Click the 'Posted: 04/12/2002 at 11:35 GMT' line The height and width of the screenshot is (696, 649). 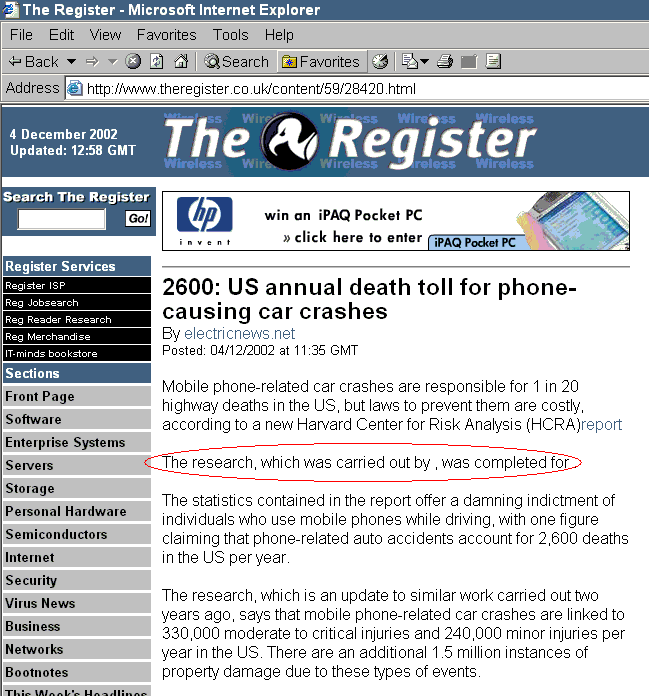tap(260, 351)
